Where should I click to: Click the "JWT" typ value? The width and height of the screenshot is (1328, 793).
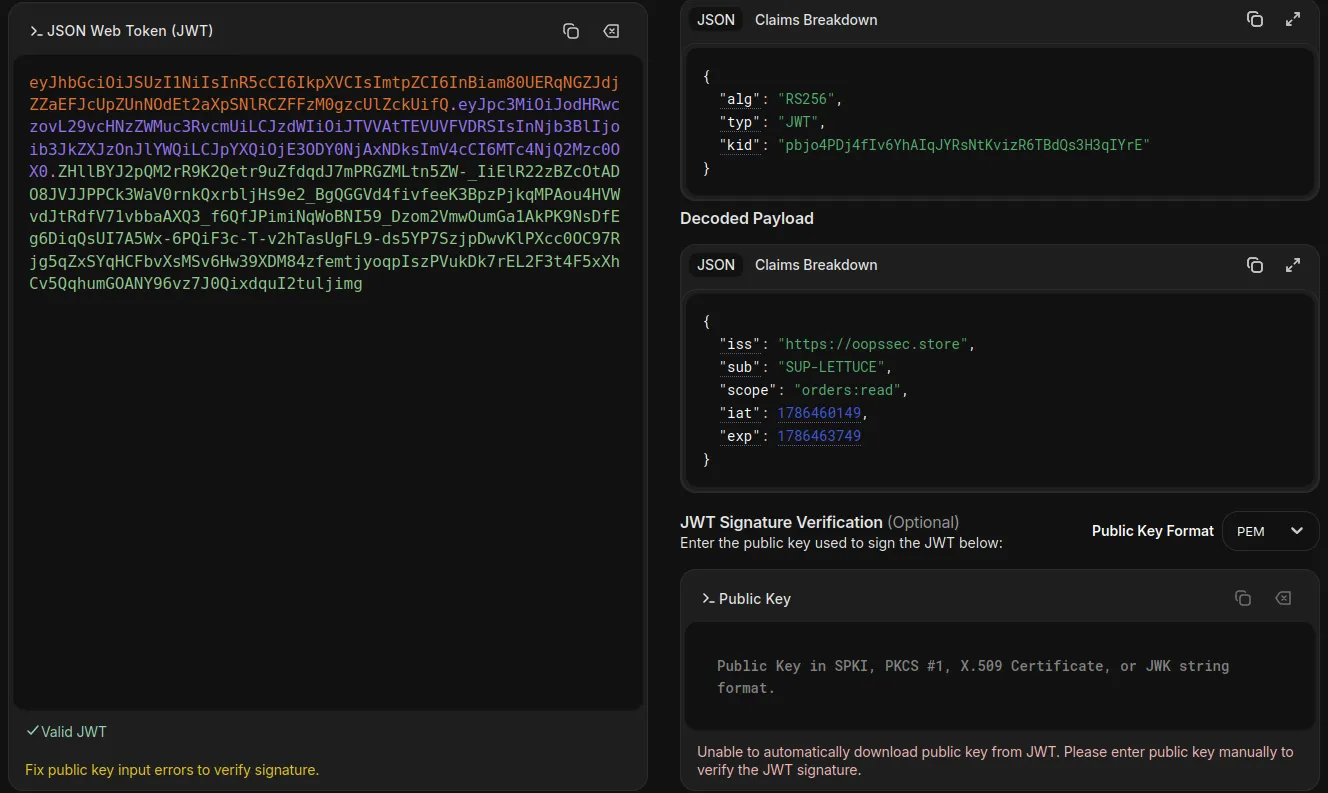tap(798, 122)
